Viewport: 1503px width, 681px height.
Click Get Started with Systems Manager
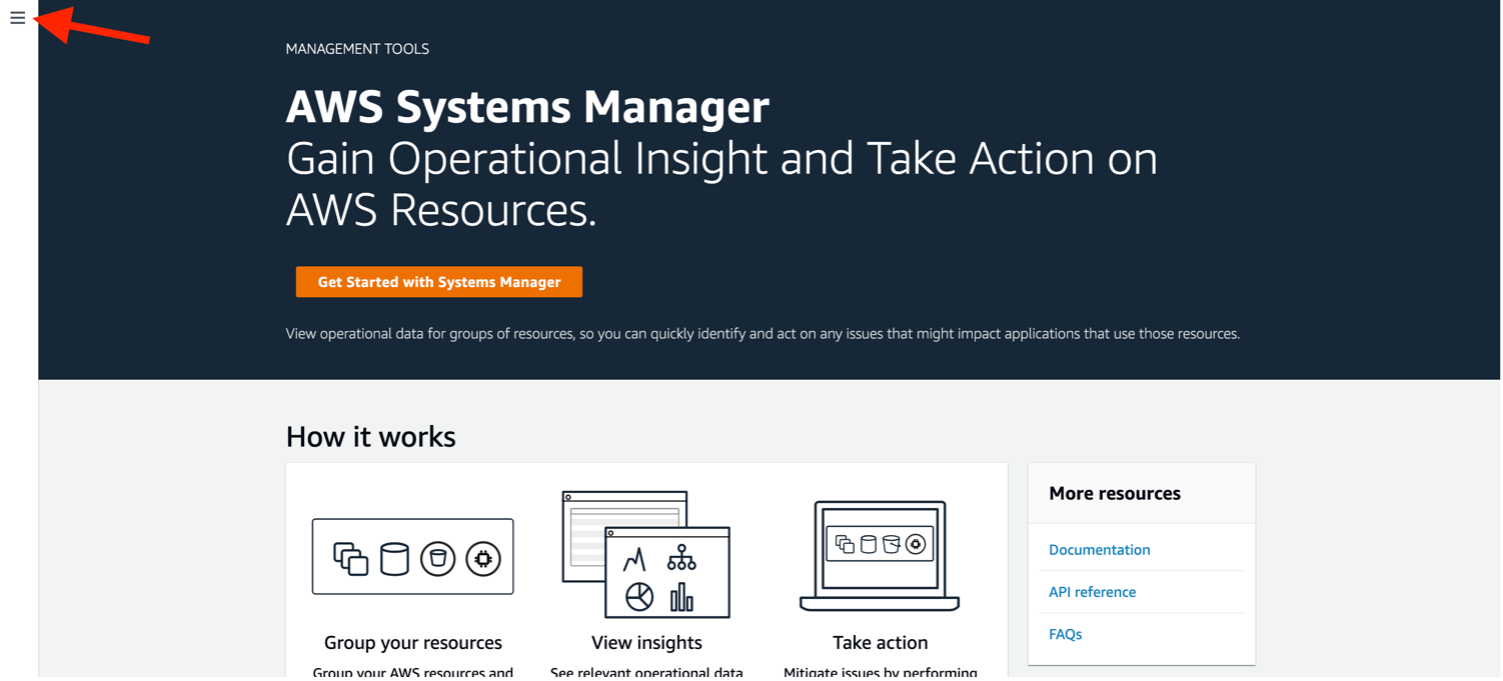(x=439, y=282)
